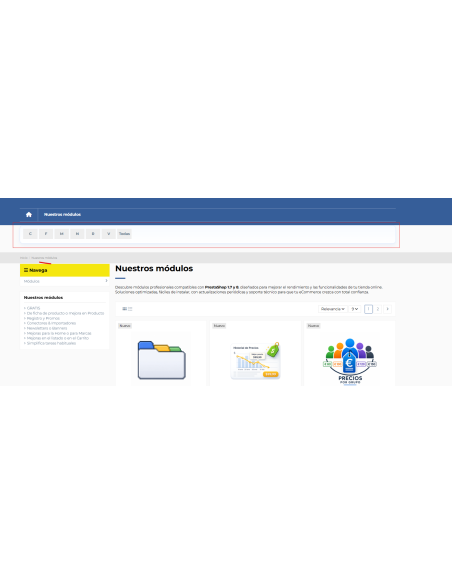
Task: Open the price history chart module thumbnail
Action: pyautogui.click(x=255, y=359)
